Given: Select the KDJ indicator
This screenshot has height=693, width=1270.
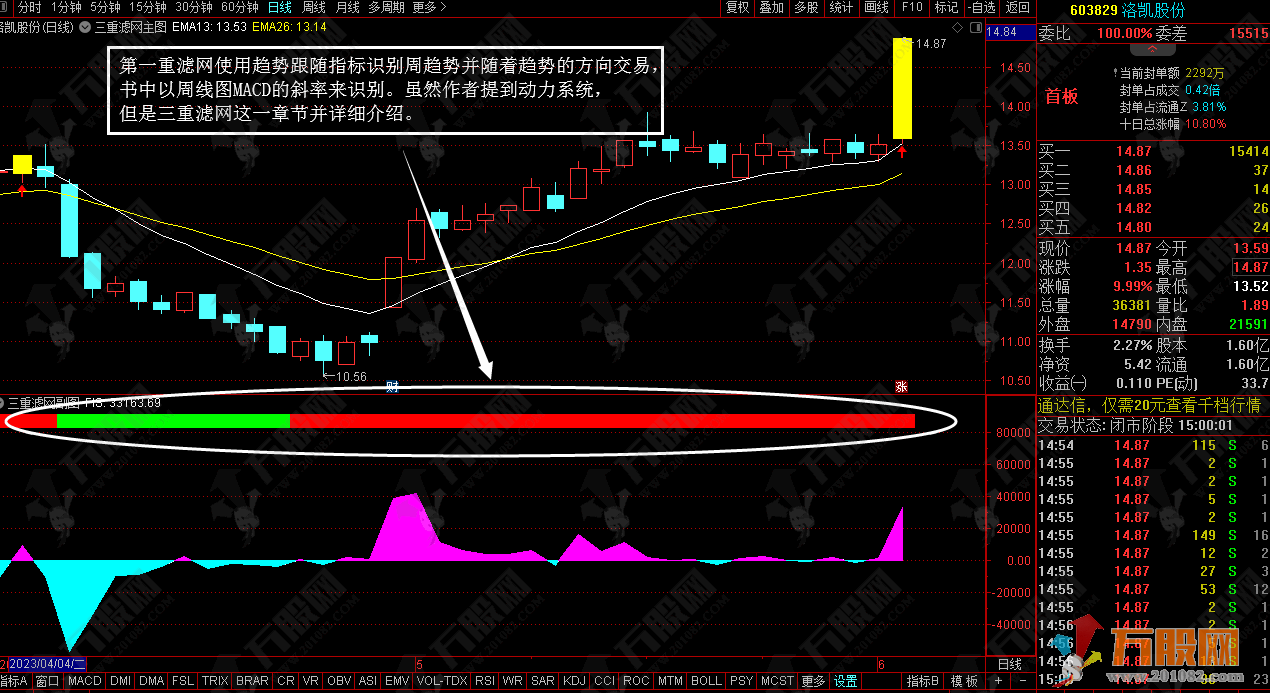Looking at the screenshot, I should pos(575,681).
